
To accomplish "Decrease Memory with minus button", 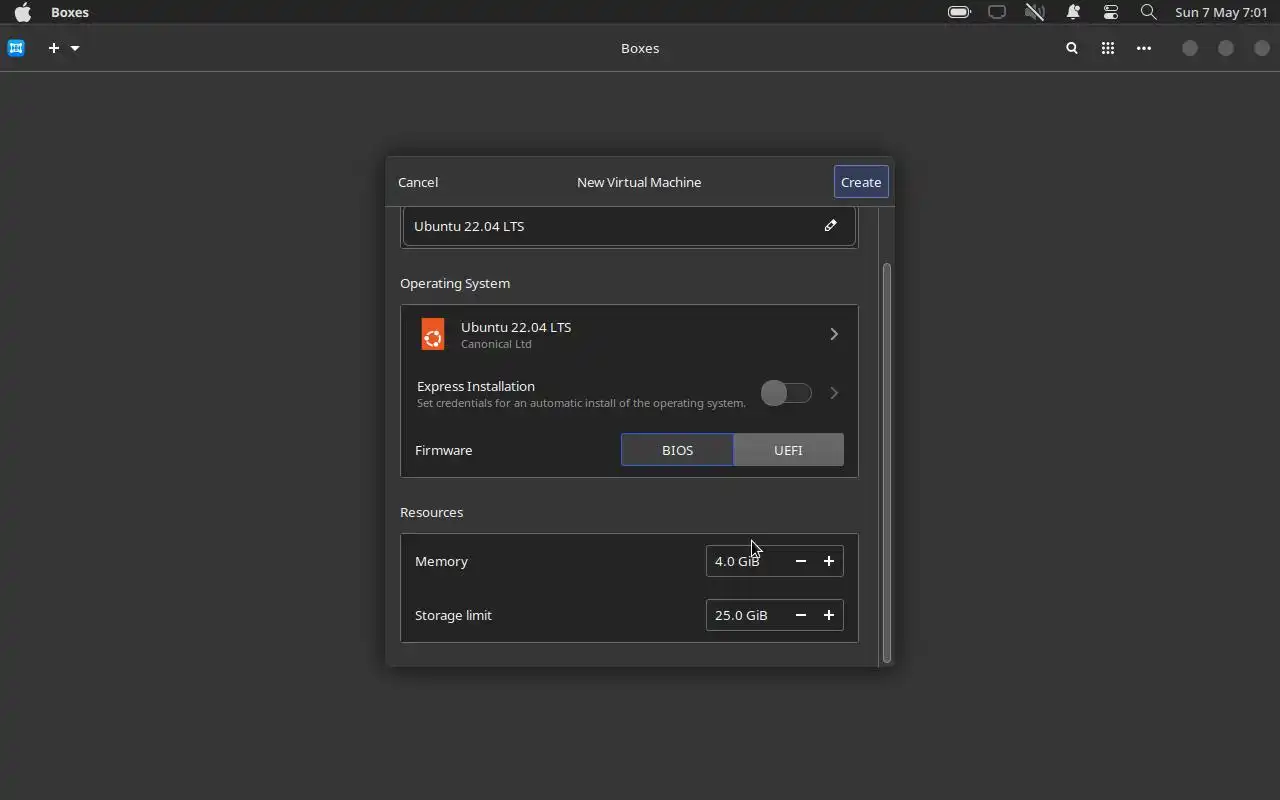I will tap(800, 561).
